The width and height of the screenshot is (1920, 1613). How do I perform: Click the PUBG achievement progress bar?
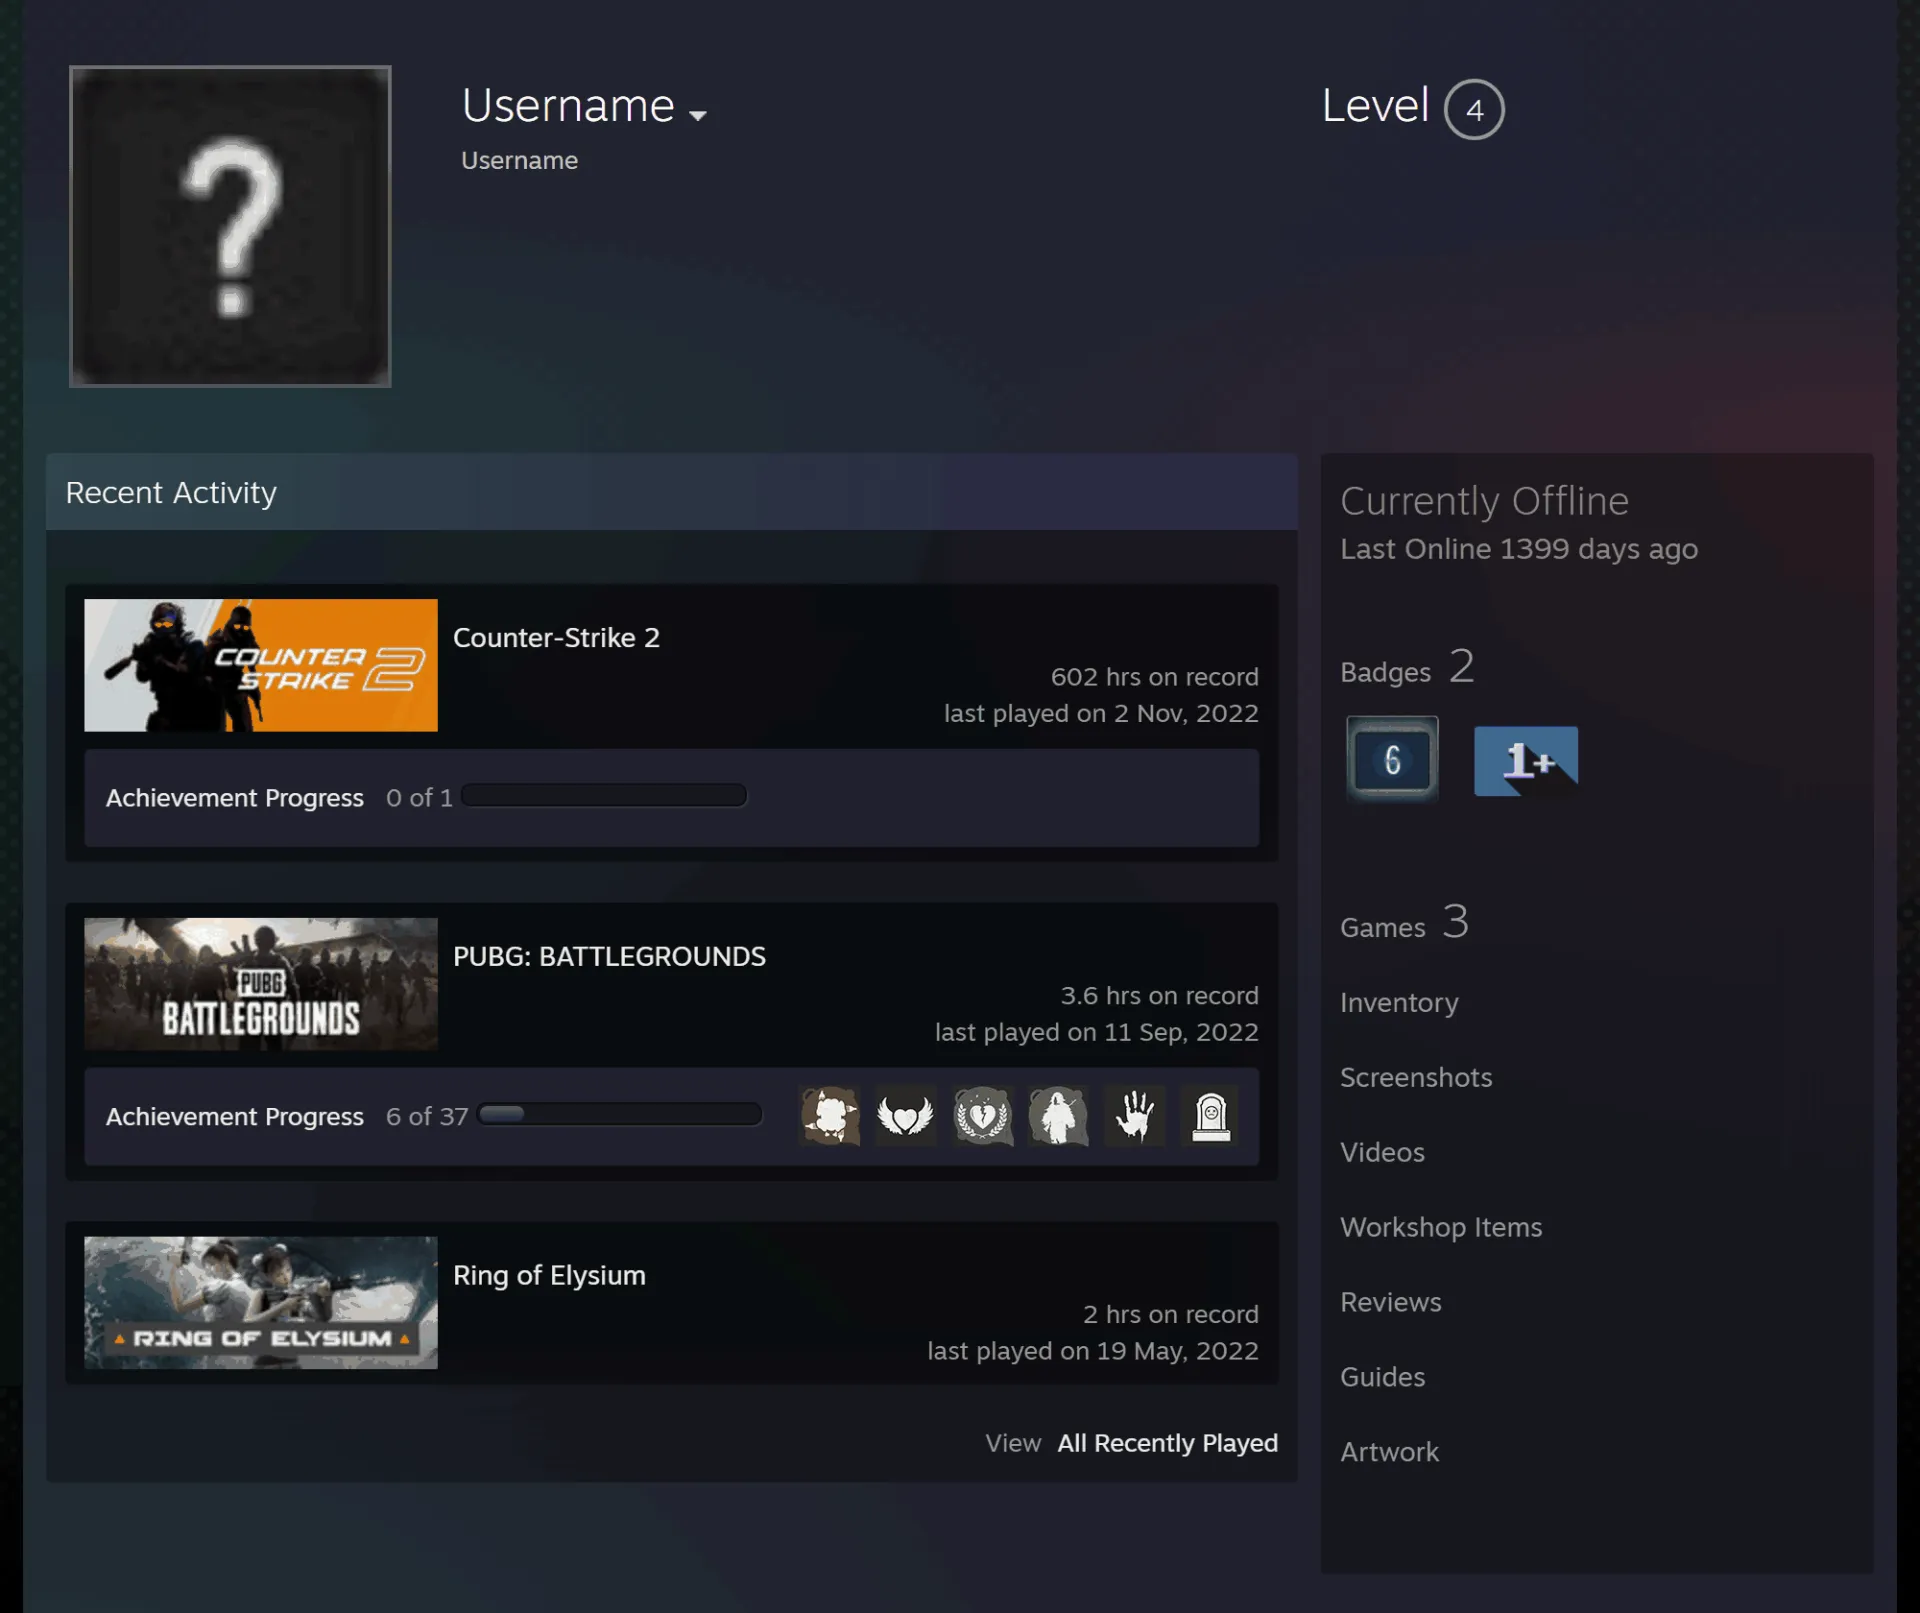pos(620,1114)
